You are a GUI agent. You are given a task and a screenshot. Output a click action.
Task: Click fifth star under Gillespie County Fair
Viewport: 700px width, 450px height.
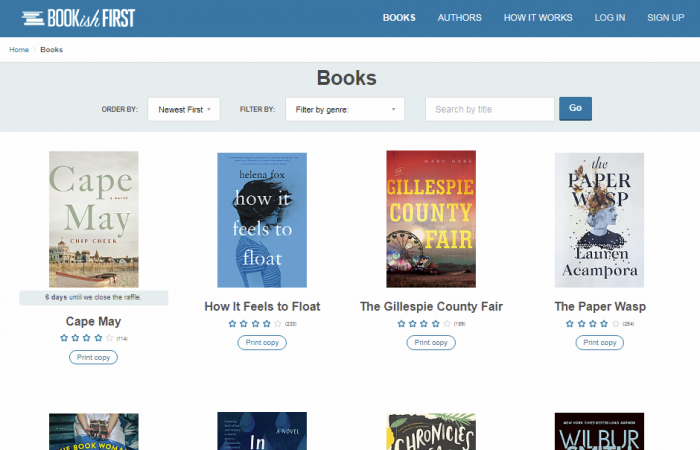[447, 324]
